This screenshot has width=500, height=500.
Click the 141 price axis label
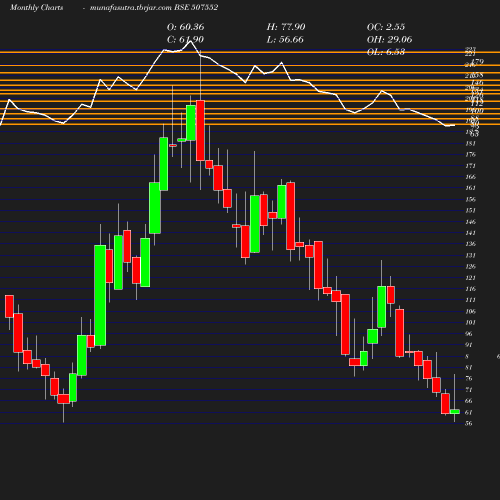[470, 233]
